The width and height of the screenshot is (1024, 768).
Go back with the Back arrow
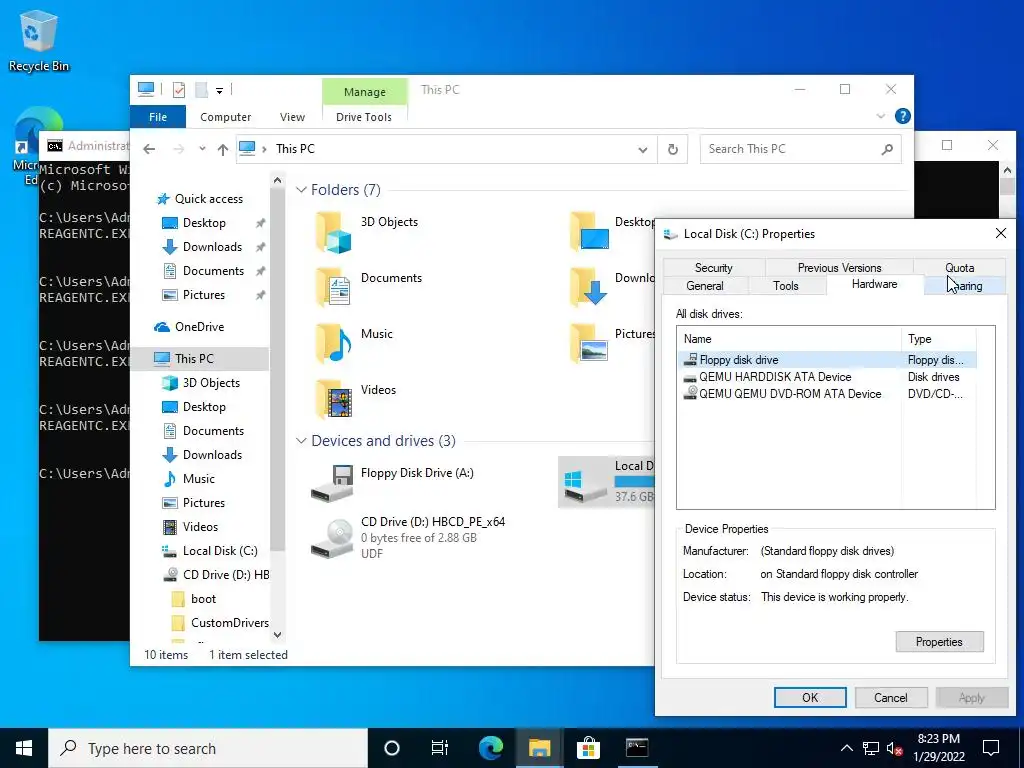pos(150,149)
